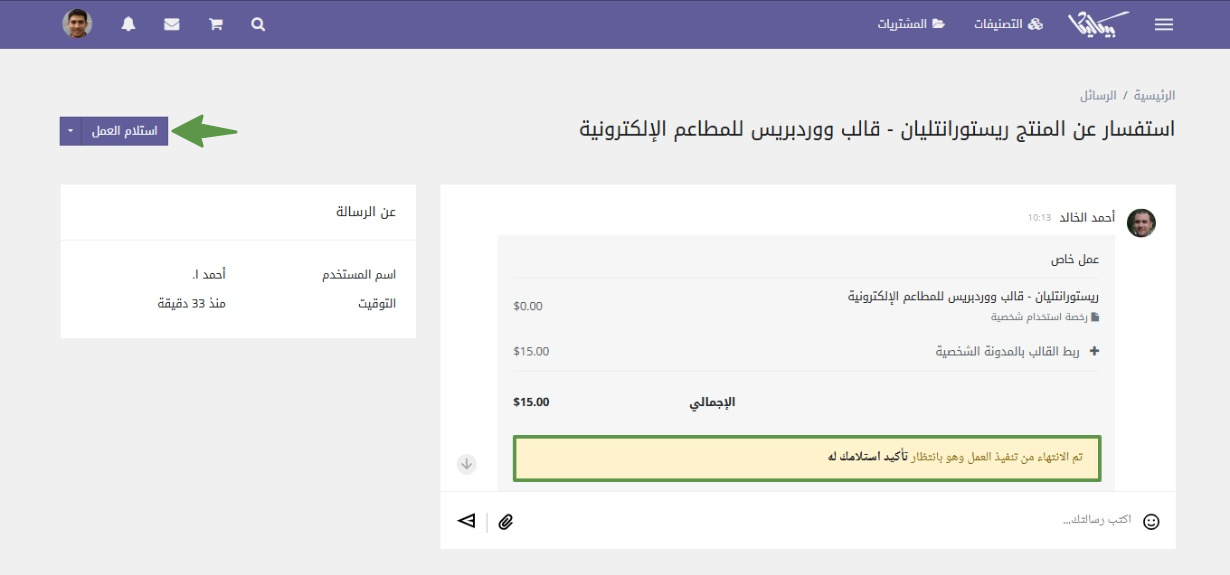Attach a file with the paperclip icon
This screenshot has width=1230, height=575.
pyautogui.click(x=506, y=521)
